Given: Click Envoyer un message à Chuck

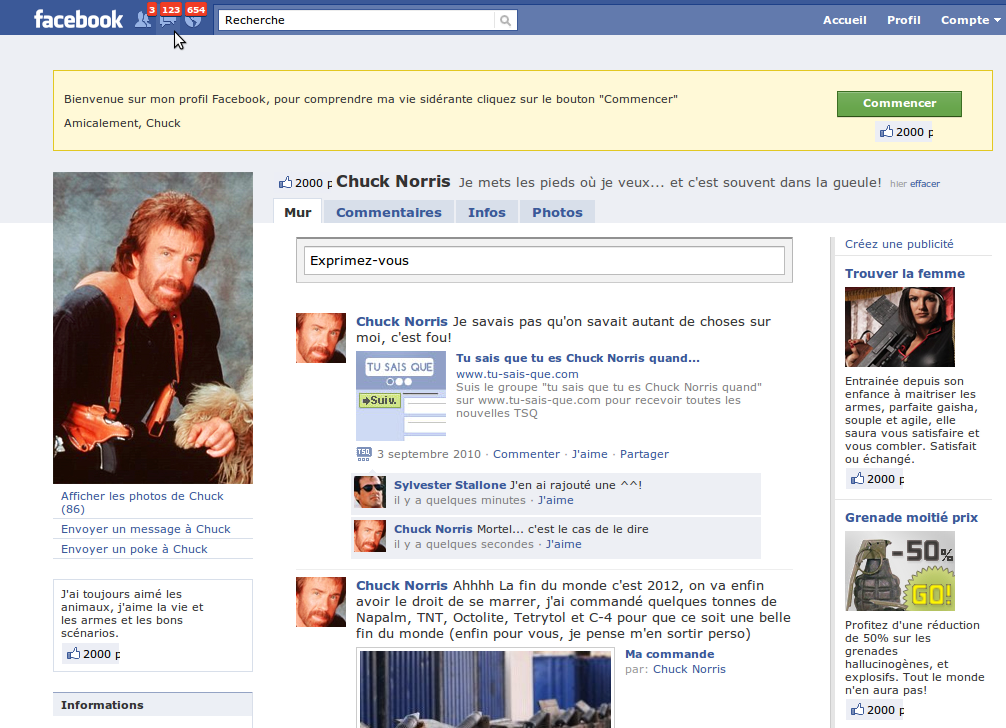Looking at the screenshot, I should [x=146, y=529].
